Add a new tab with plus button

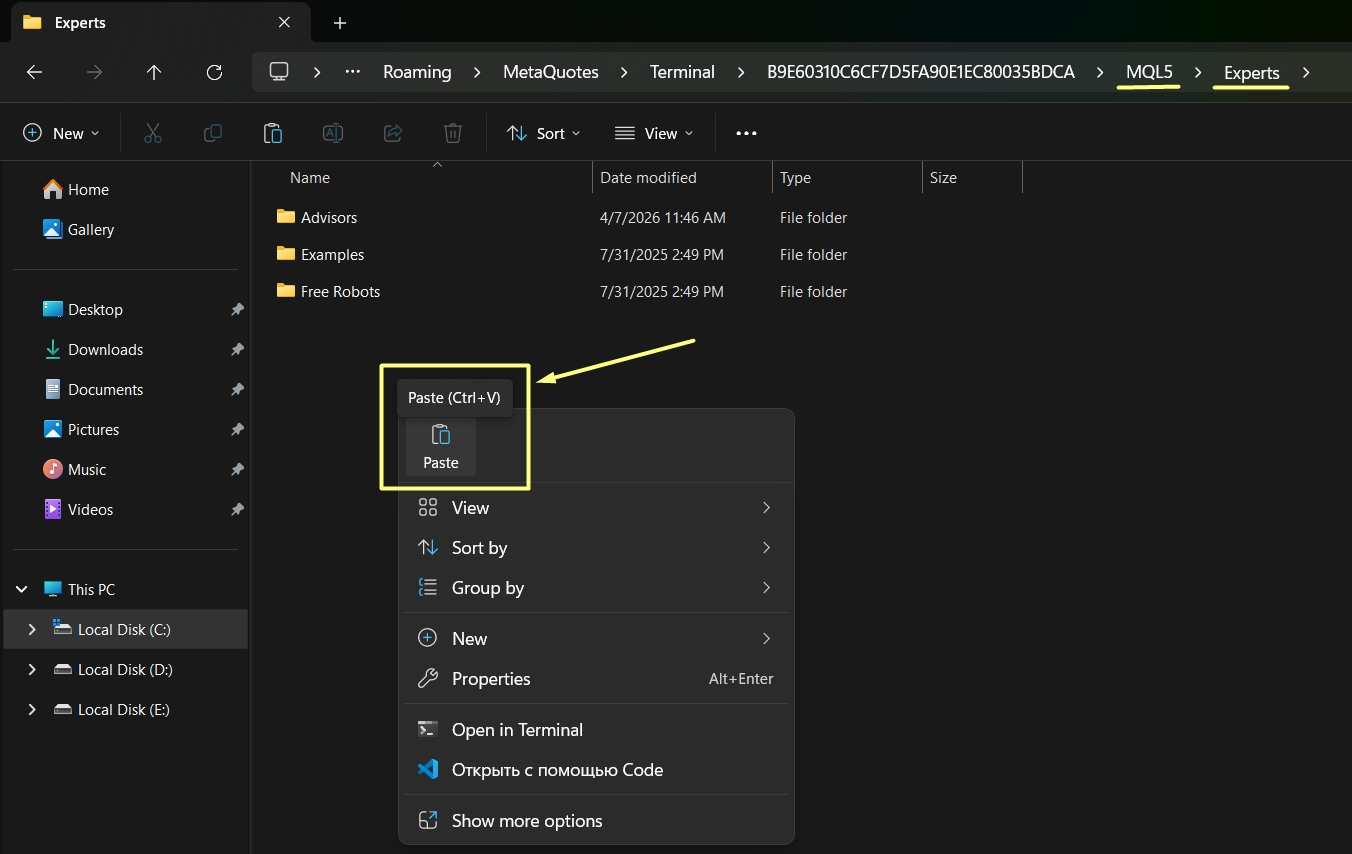(x=340, y=22)
